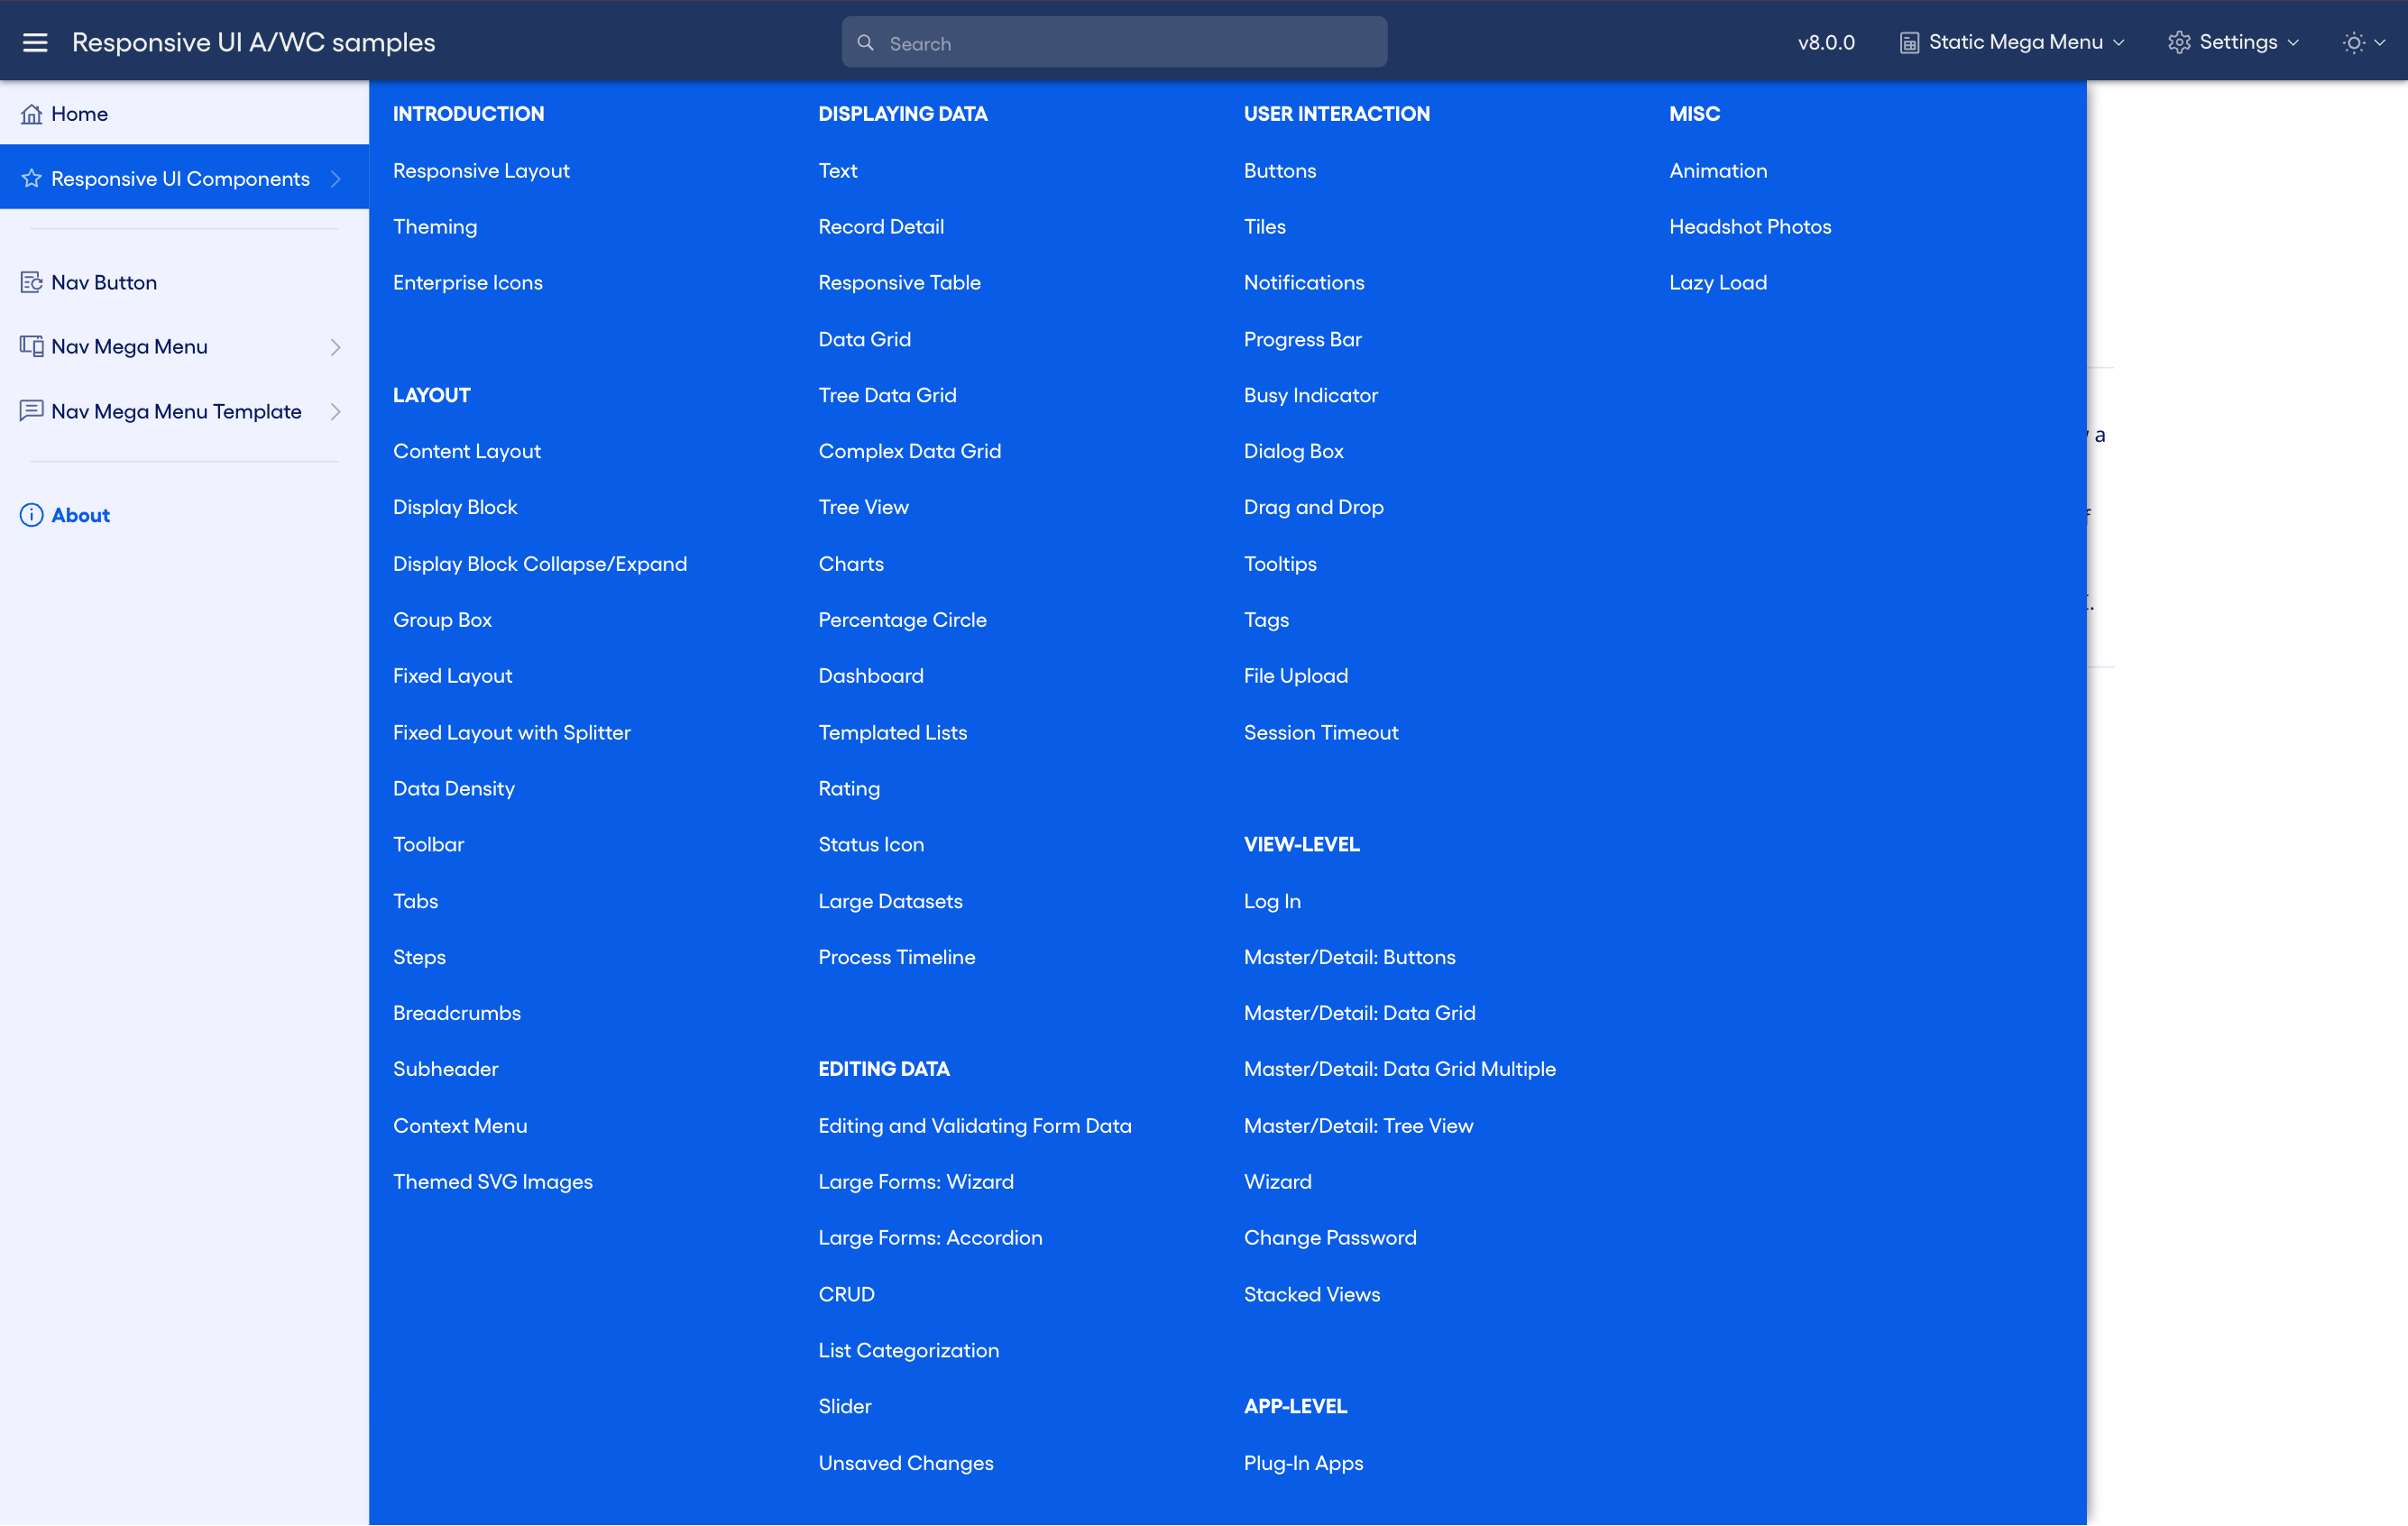Screen dimensions: 2408x1526
Task: Expand the Static Mega Menu dropdown
Action: click(x=2120, y=42)
